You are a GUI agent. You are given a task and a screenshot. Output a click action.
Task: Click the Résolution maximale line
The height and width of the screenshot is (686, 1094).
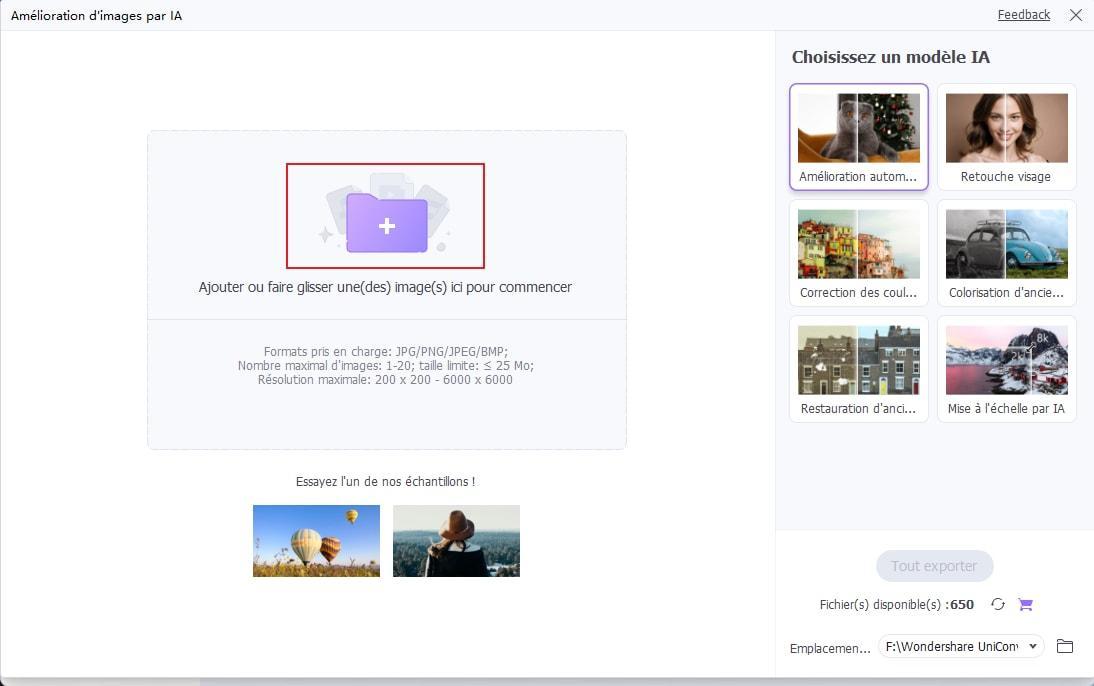click(x=385, y=380)
